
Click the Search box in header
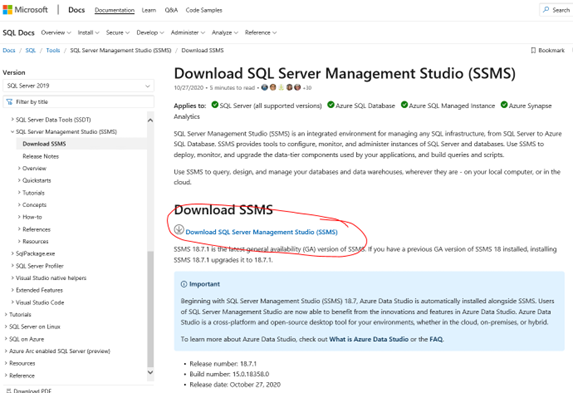pyautogui.click(x=557, y=10)
